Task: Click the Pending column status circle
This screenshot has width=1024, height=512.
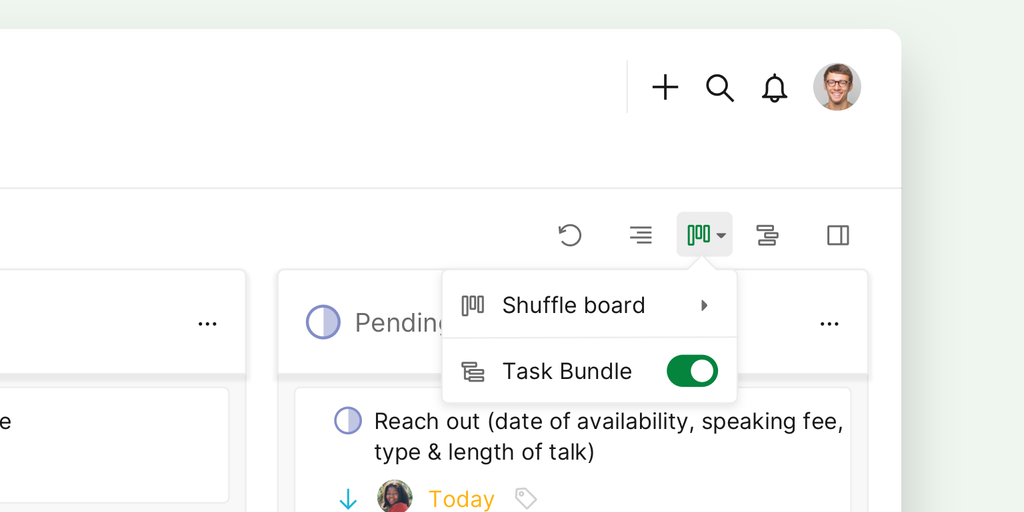Action: click(323, 322)
